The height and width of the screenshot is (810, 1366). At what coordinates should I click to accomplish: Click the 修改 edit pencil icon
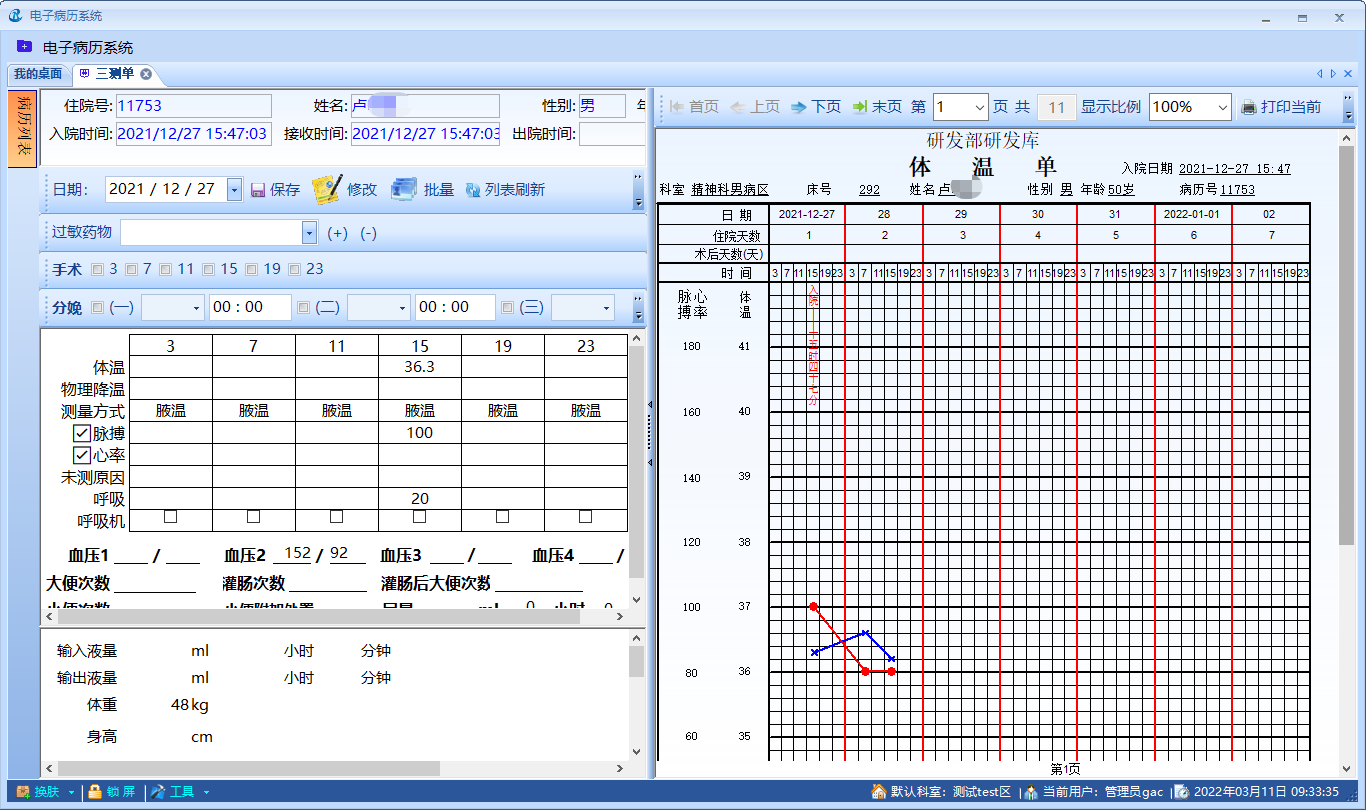[x=326, y=189]
